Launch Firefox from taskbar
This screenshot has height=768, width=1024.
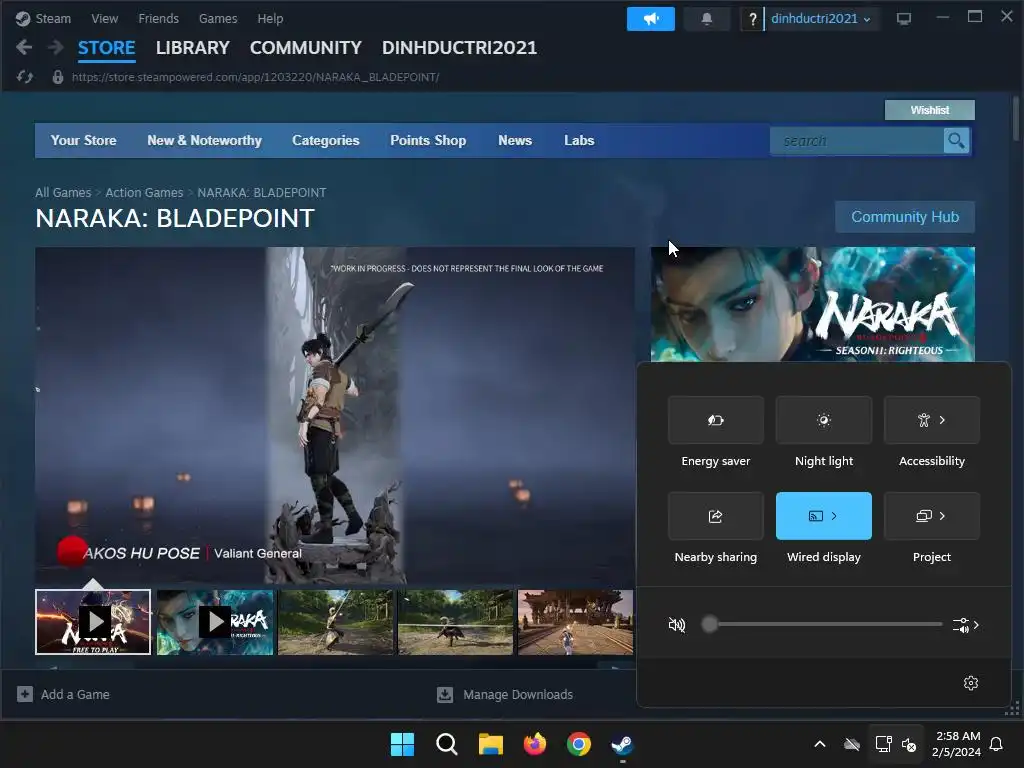point(535,744)
